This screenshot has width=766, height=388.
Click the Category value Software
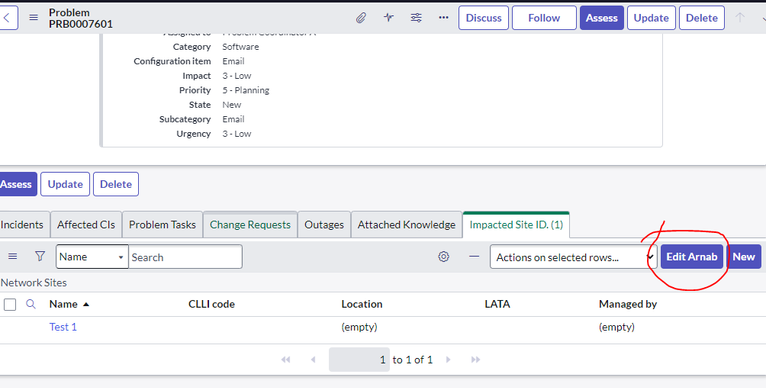point(240,47)
